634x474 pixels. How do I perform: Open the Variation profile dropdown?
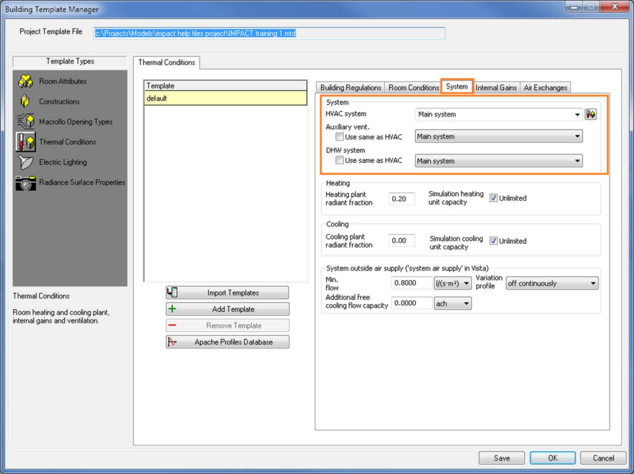[x=593, y=284]
